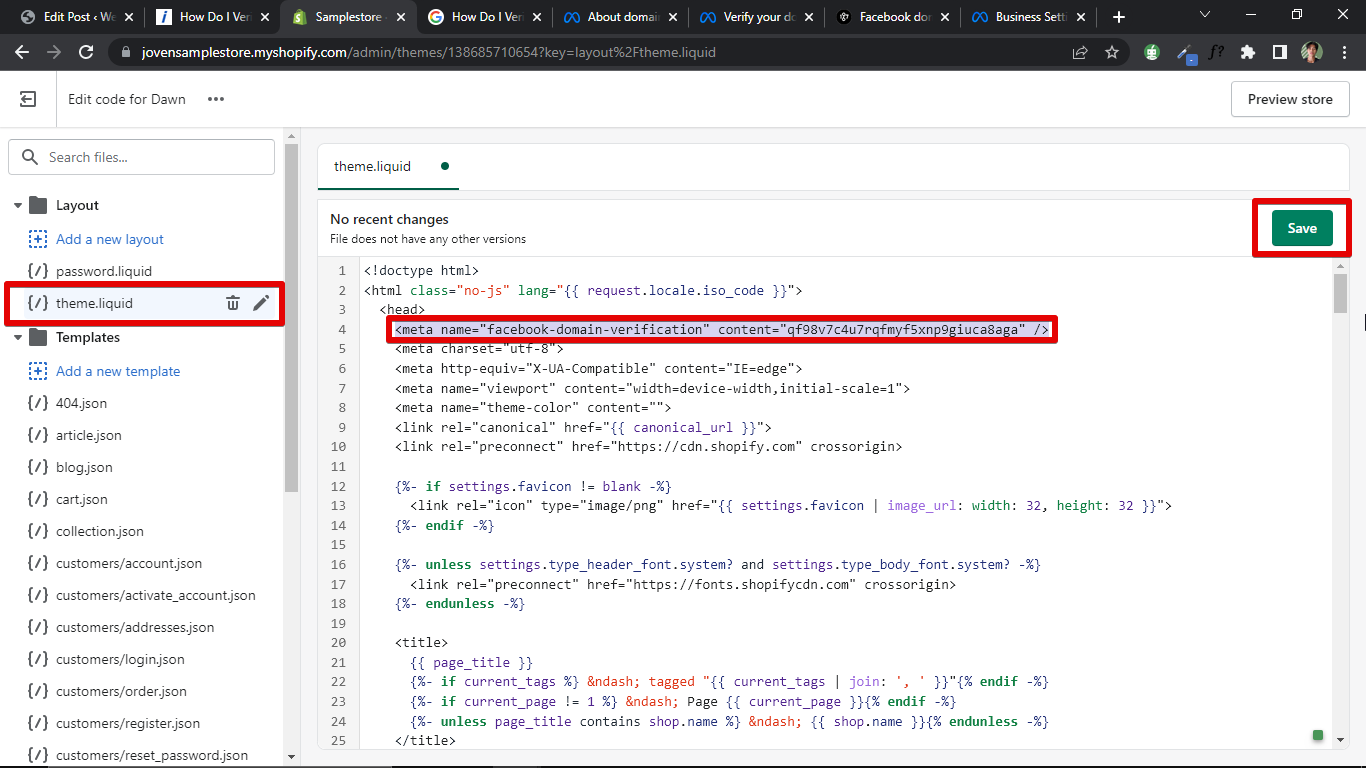Click the canonical link line 9

tap(583, 427)
